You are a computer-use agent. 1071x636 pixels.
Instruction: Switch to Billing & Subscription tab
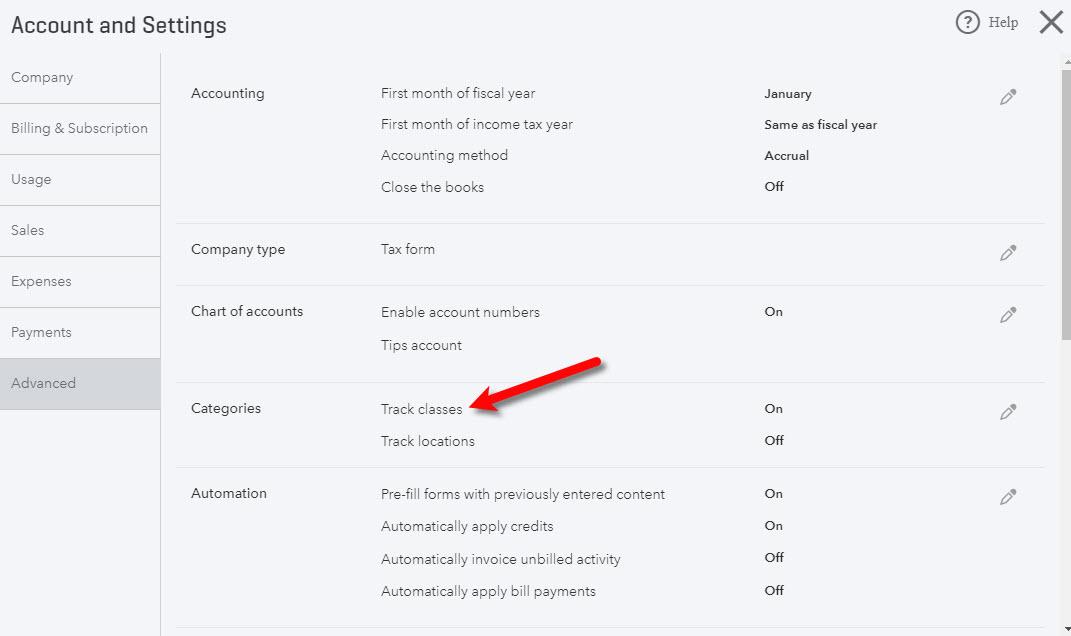point(80,128)
